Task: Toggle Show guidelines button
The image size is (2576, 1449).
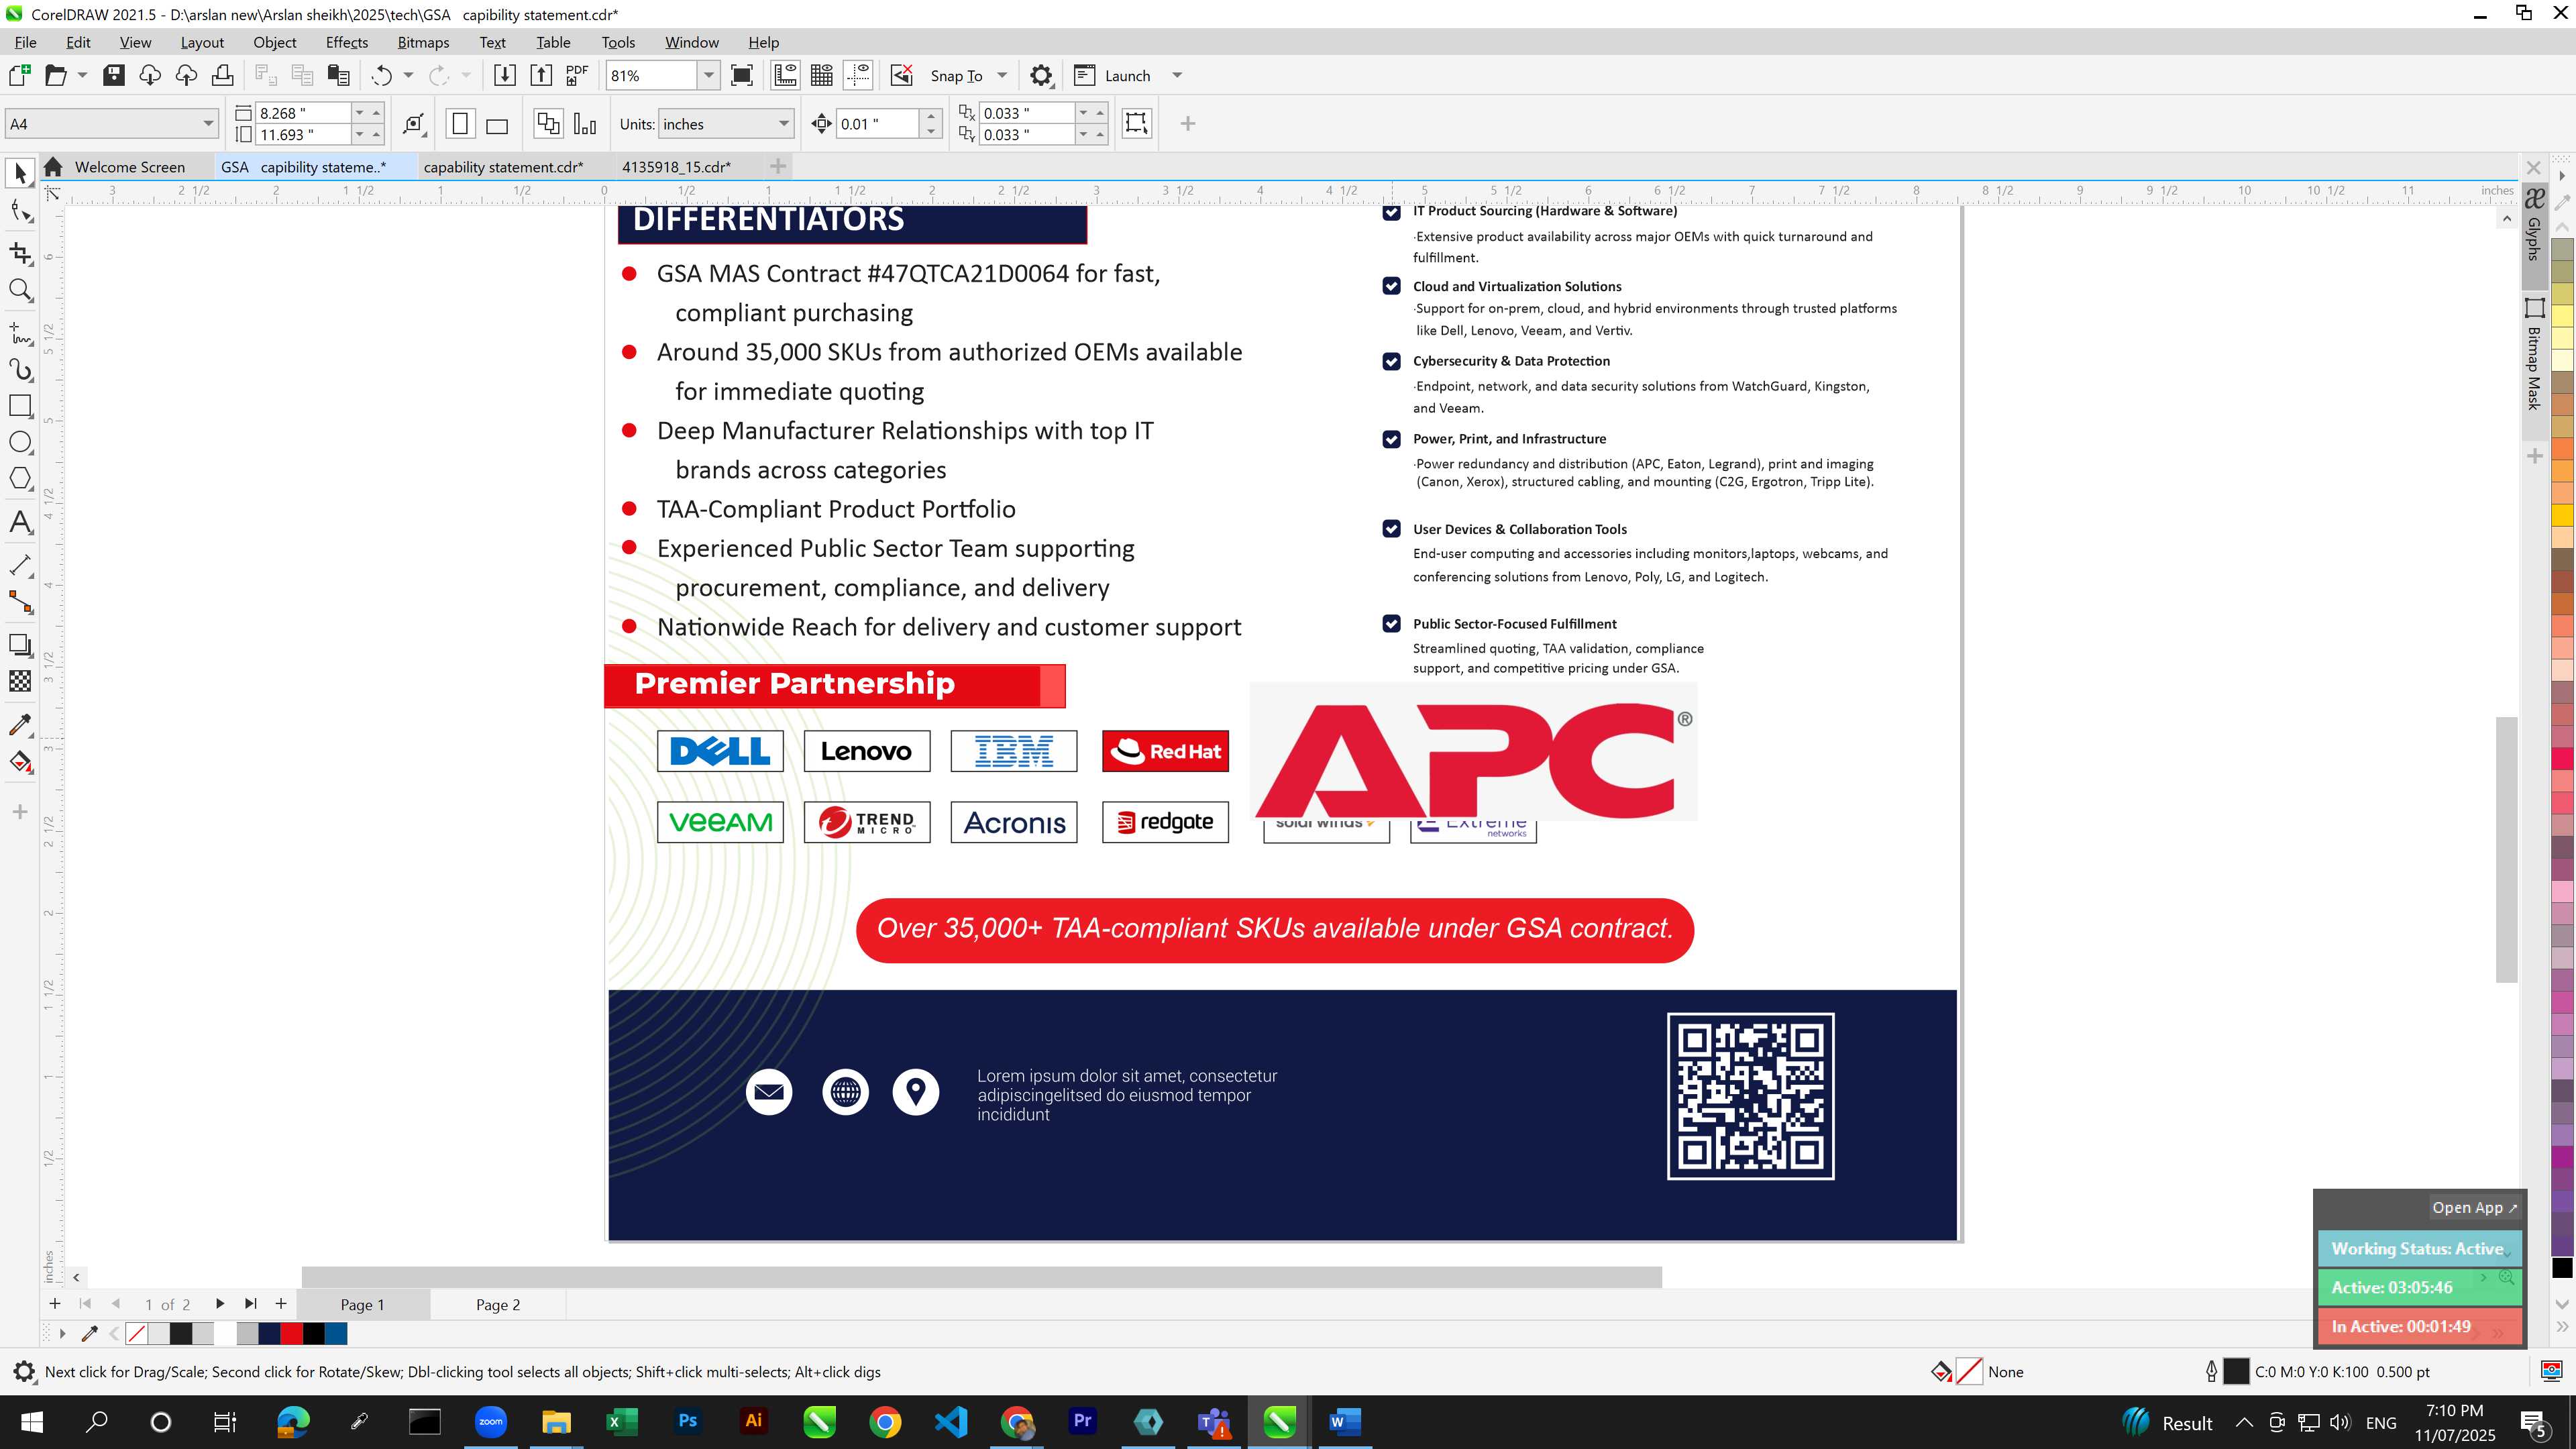Action: (858, 75)
